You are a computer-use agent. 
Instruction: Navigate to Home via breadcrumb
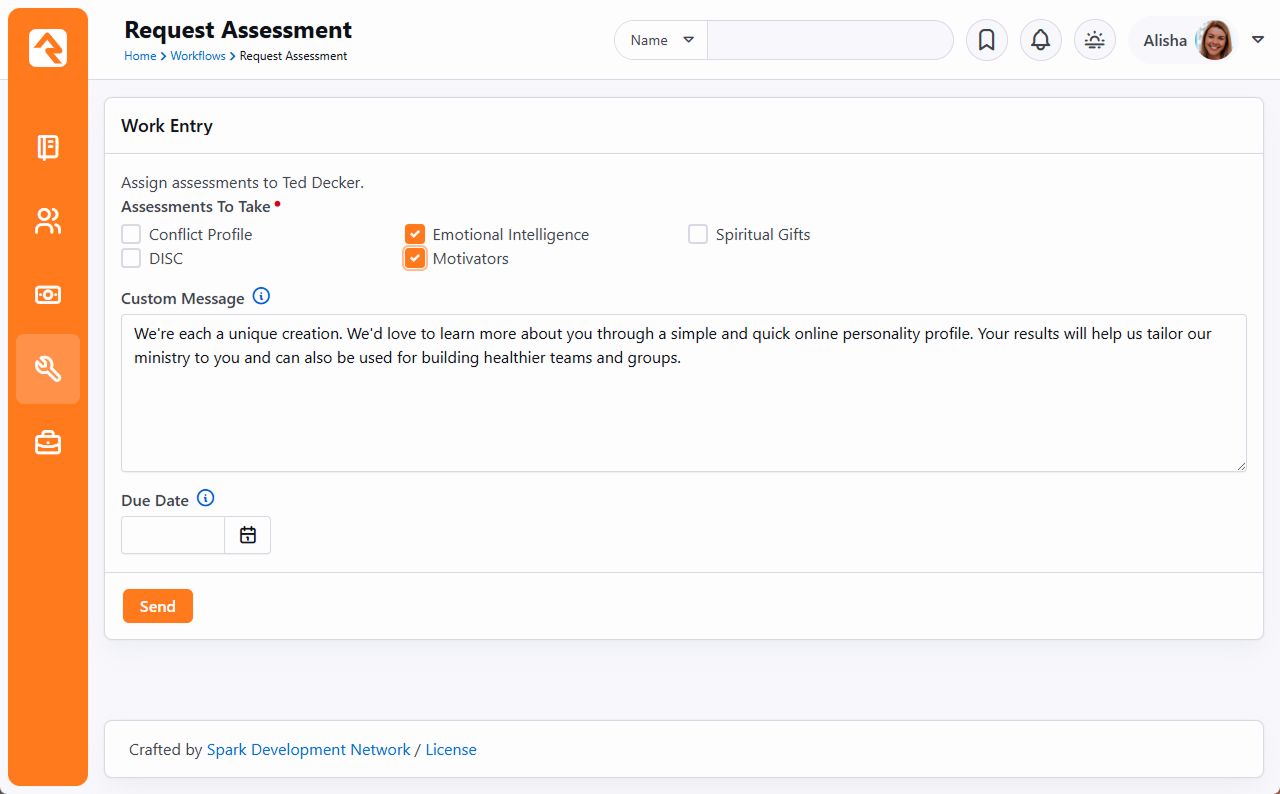pyautogui.click(x=140, y=56)
